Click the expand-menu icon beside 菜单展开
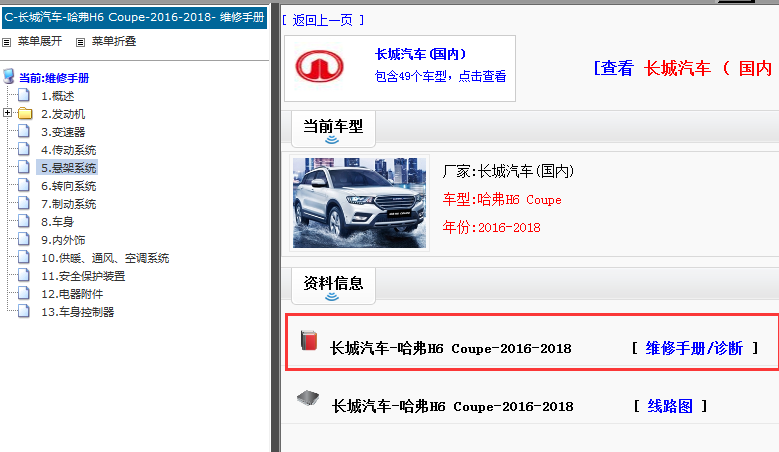This screenshot has height=452, width=779. click(6, 43)
